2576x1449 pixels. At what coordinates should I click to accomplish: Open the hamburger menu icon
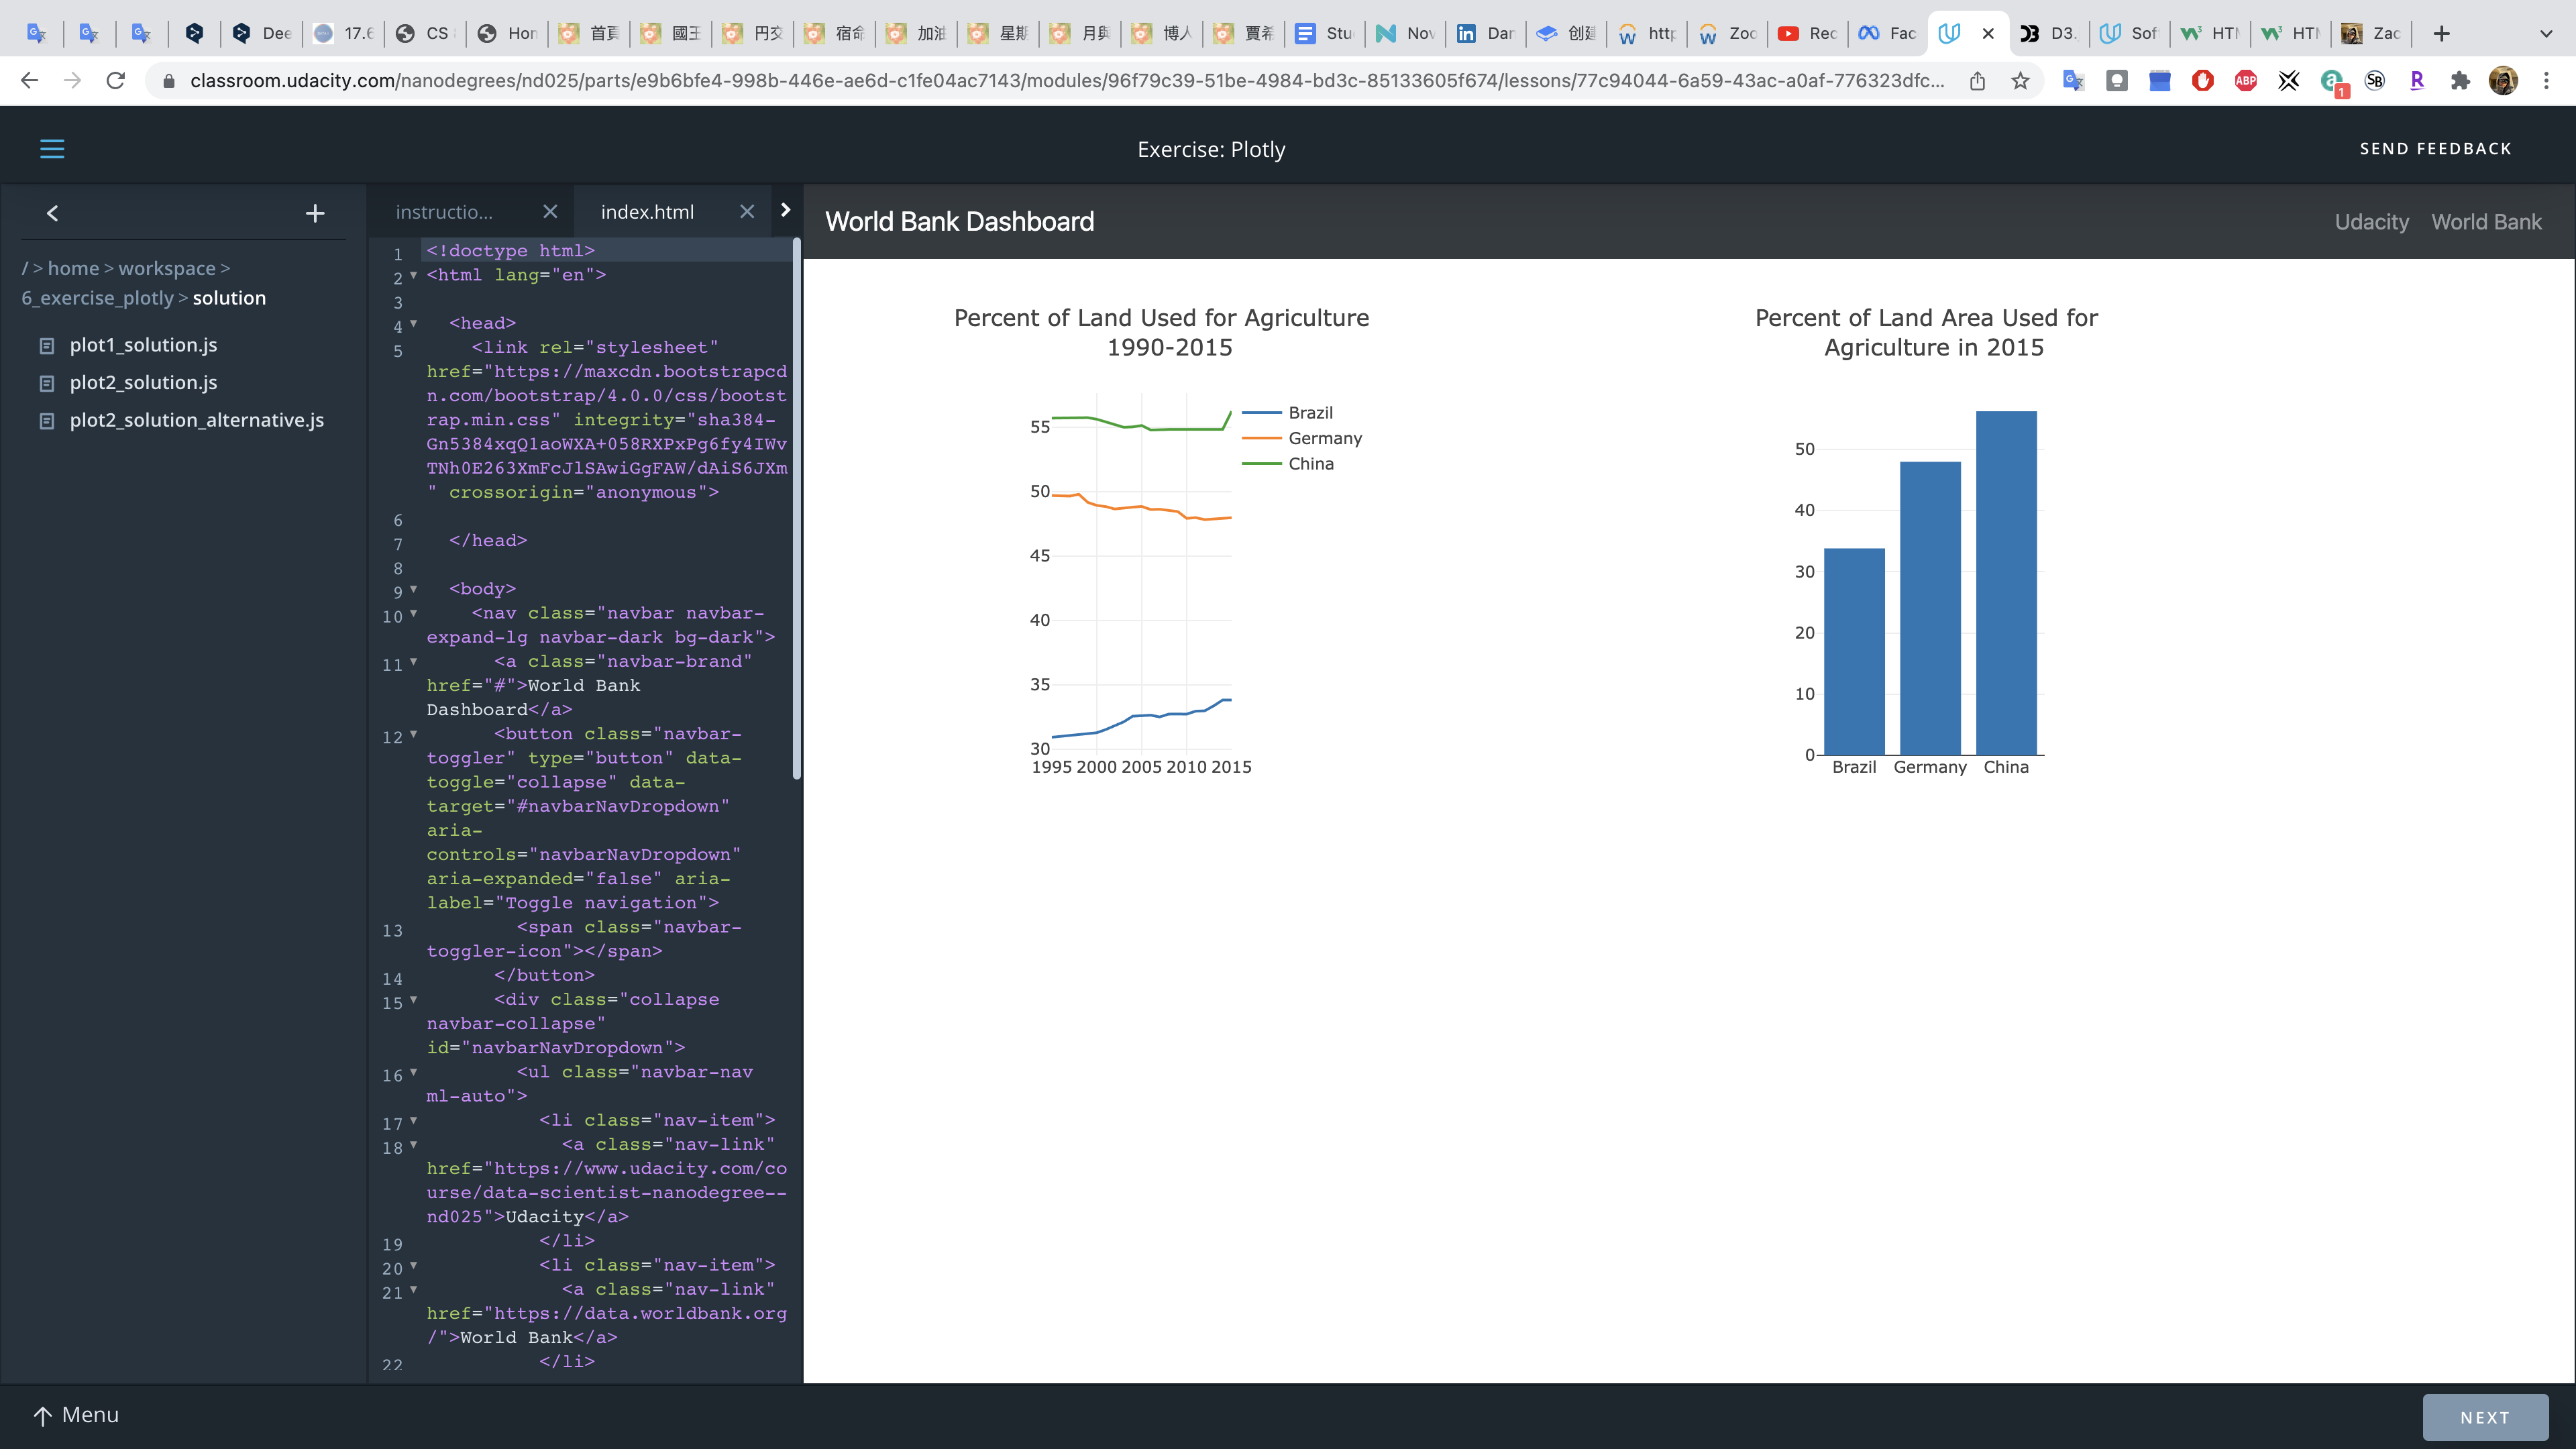click(x=52, y=149)
